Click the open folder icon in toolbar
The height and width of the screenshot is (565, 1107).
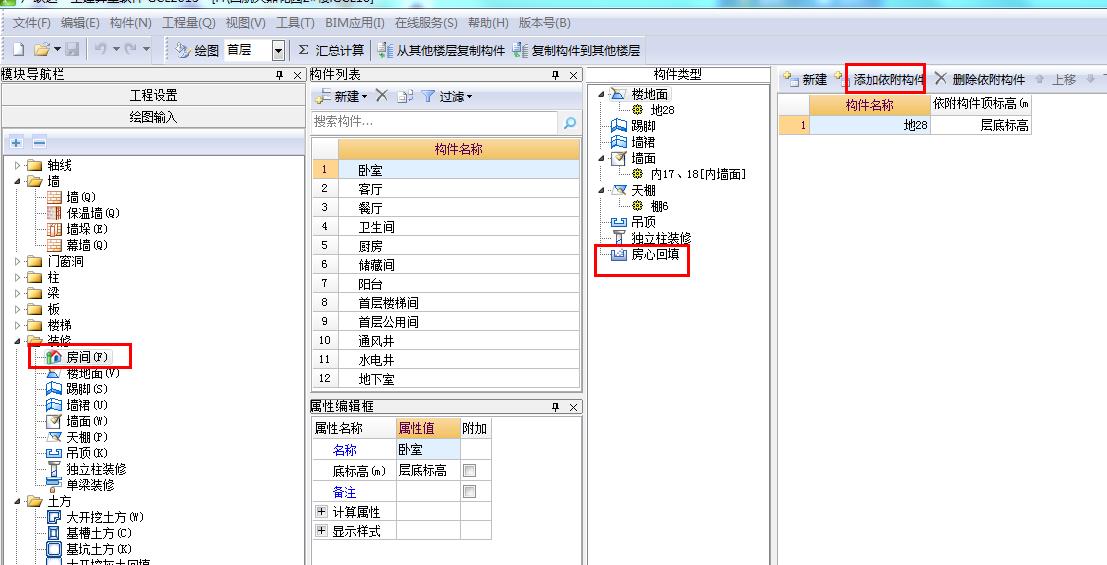(x=42, y=50)
